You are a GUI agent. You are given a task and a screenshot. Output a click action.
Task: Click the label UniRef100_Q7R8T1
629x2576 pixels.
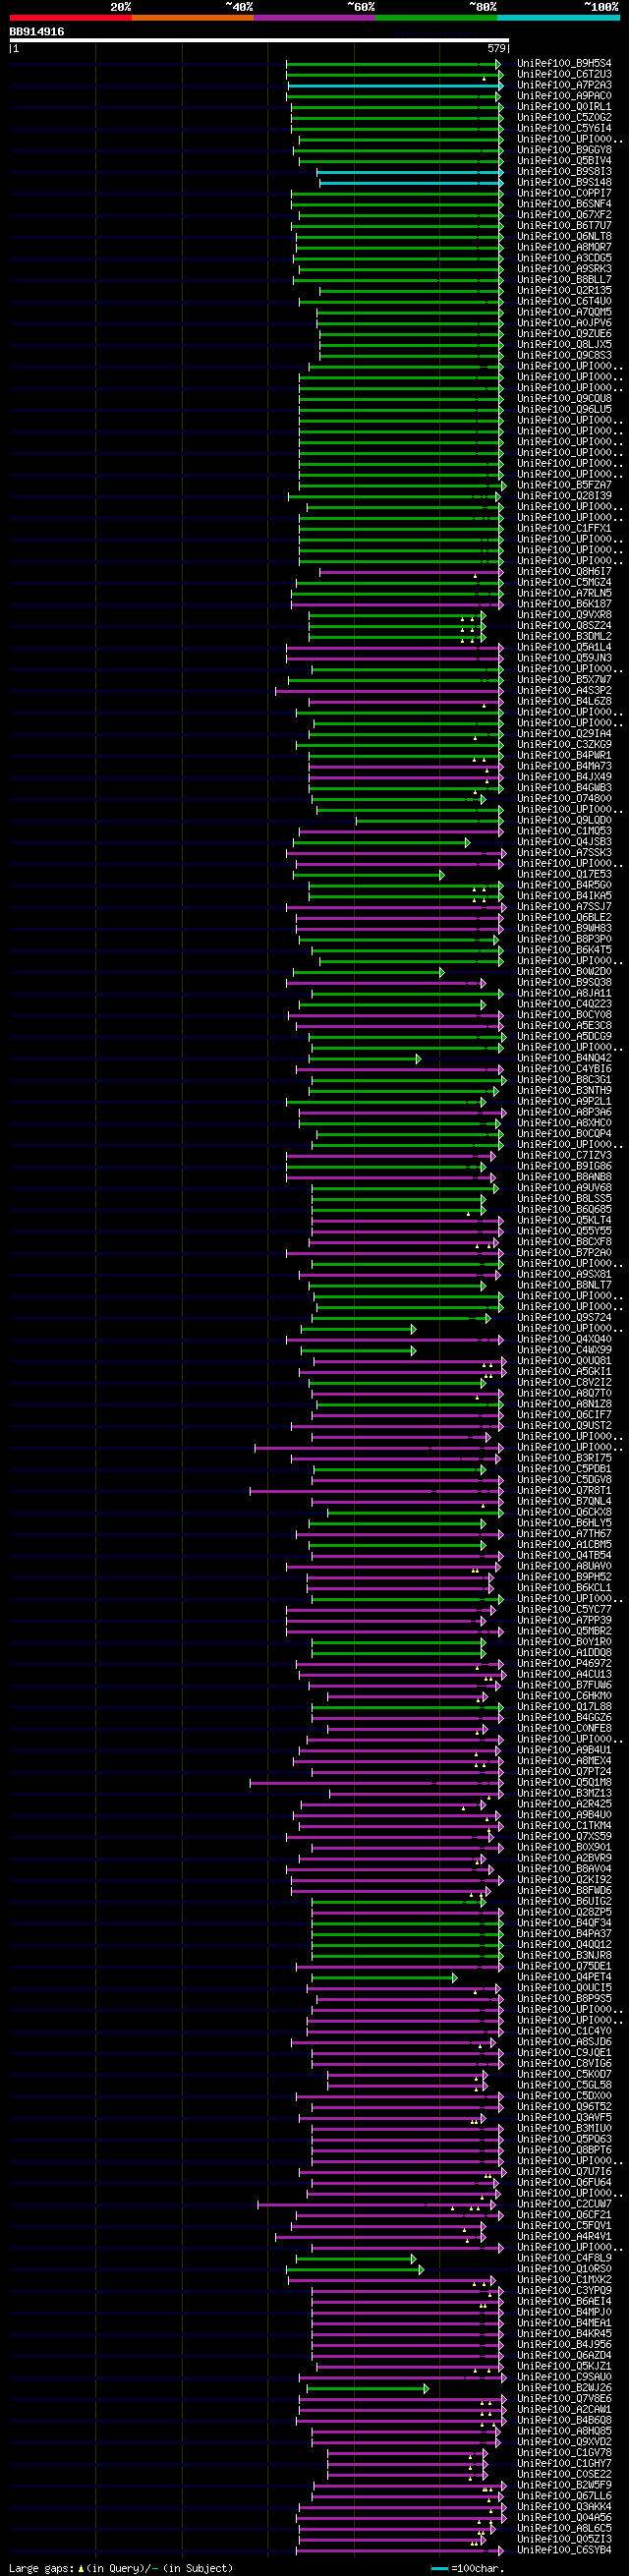coord(564,1491)
